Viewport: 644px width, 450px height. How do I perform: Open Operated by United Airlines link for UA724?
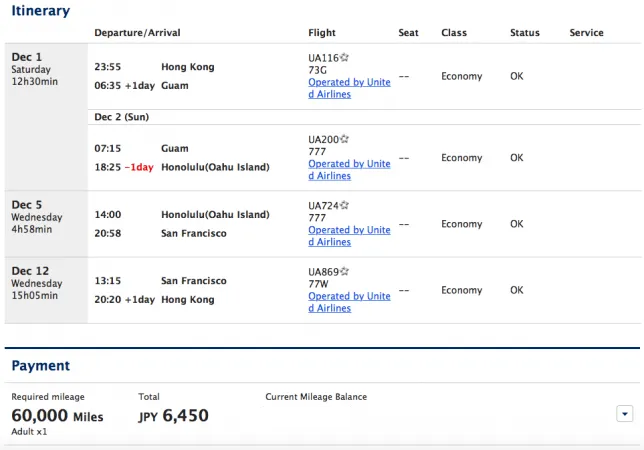click(x=349, y=236)
